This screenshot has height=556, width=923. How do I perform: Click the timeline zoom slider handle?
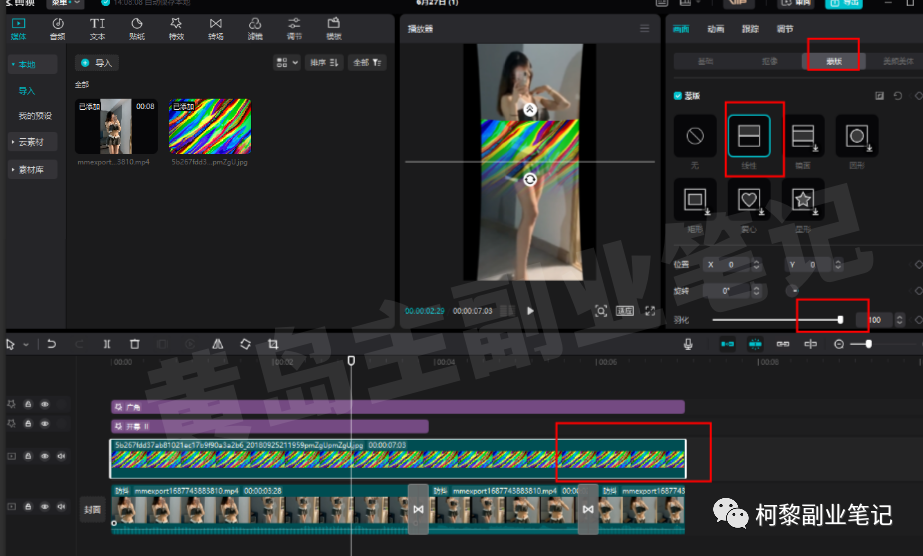[868, 344]
